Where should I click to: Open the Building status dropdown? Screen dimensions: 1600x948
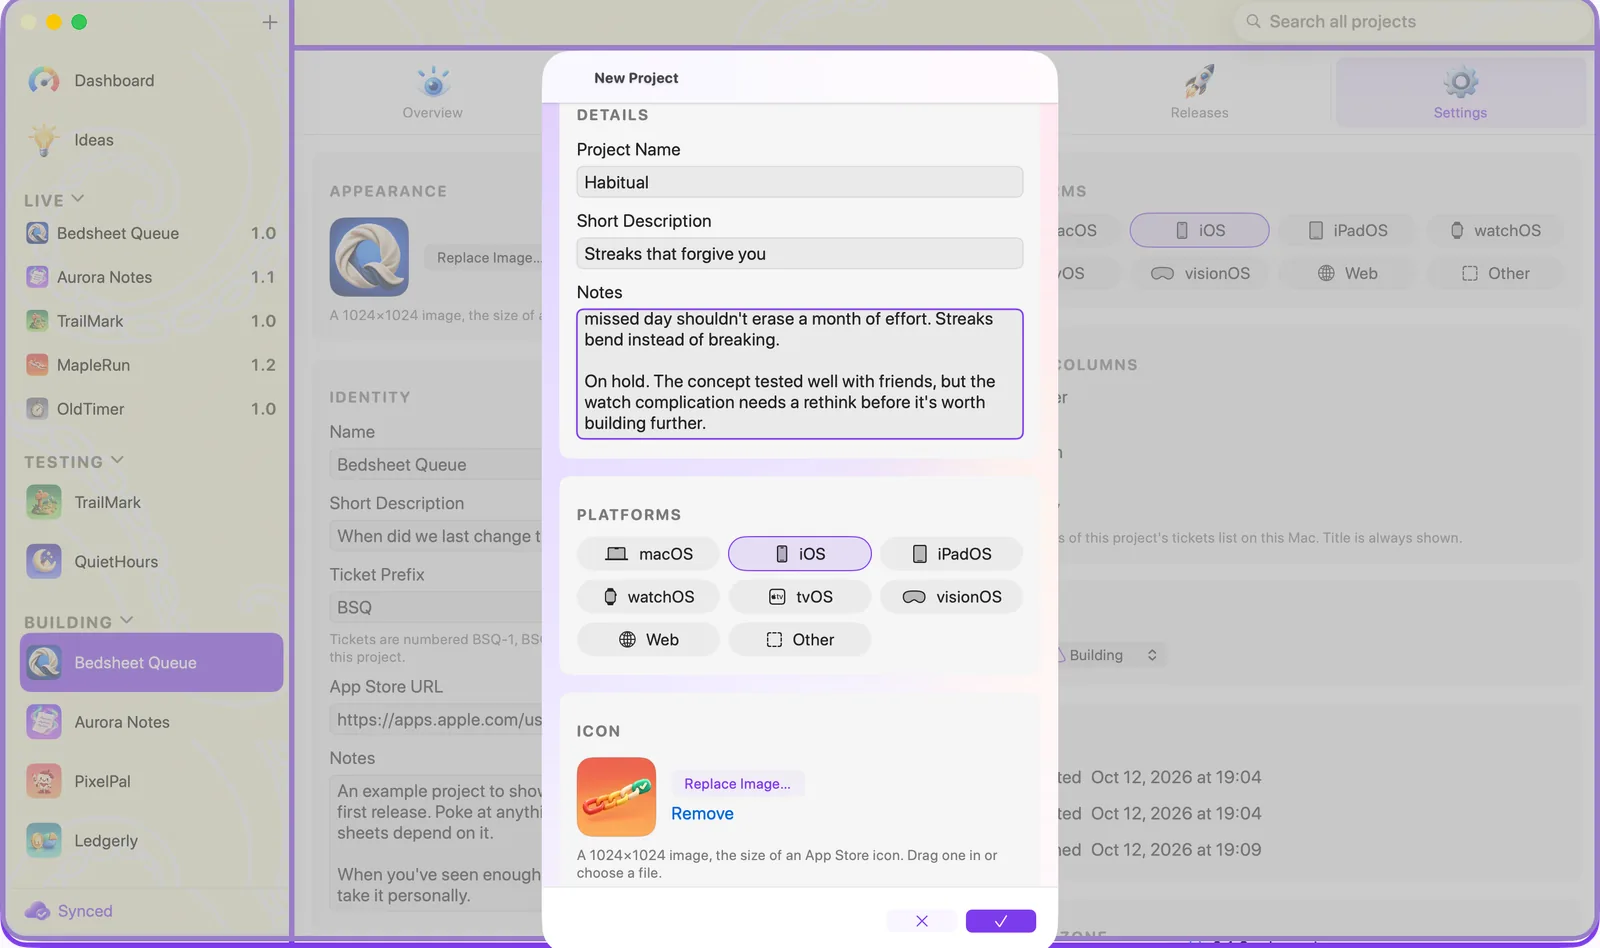pos(1110,655)
